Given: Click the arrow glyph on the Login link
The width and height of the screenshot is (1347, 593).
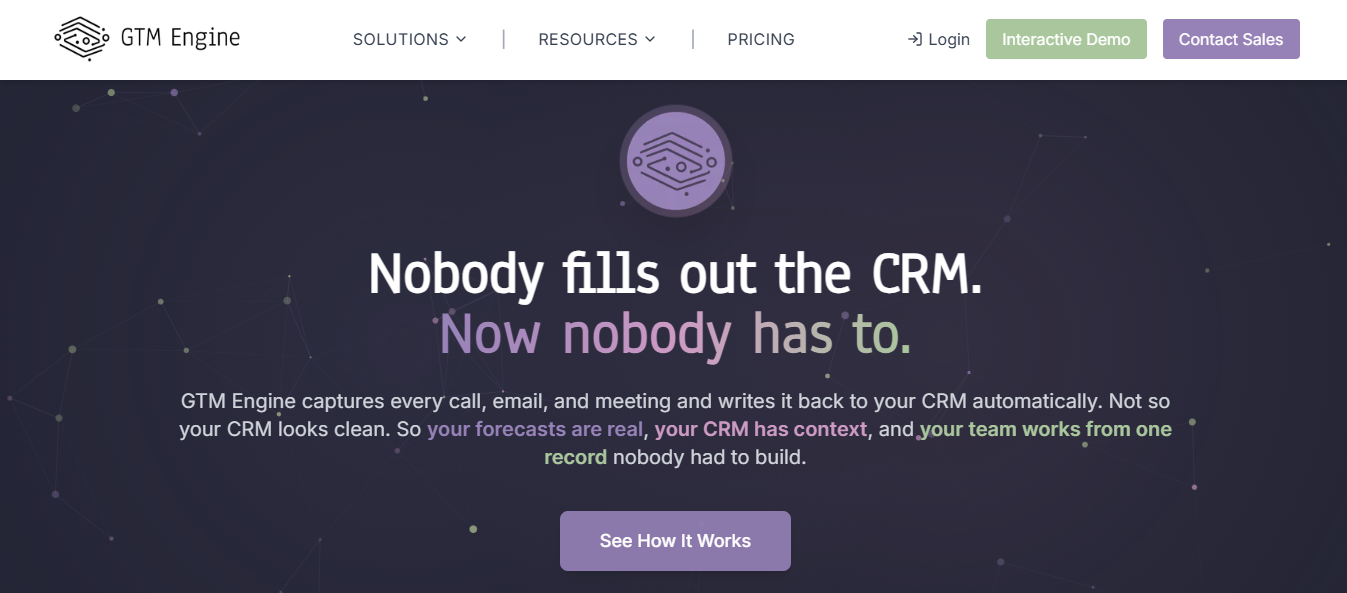Looking at the screenshot, I should click(x=914, y=39).
